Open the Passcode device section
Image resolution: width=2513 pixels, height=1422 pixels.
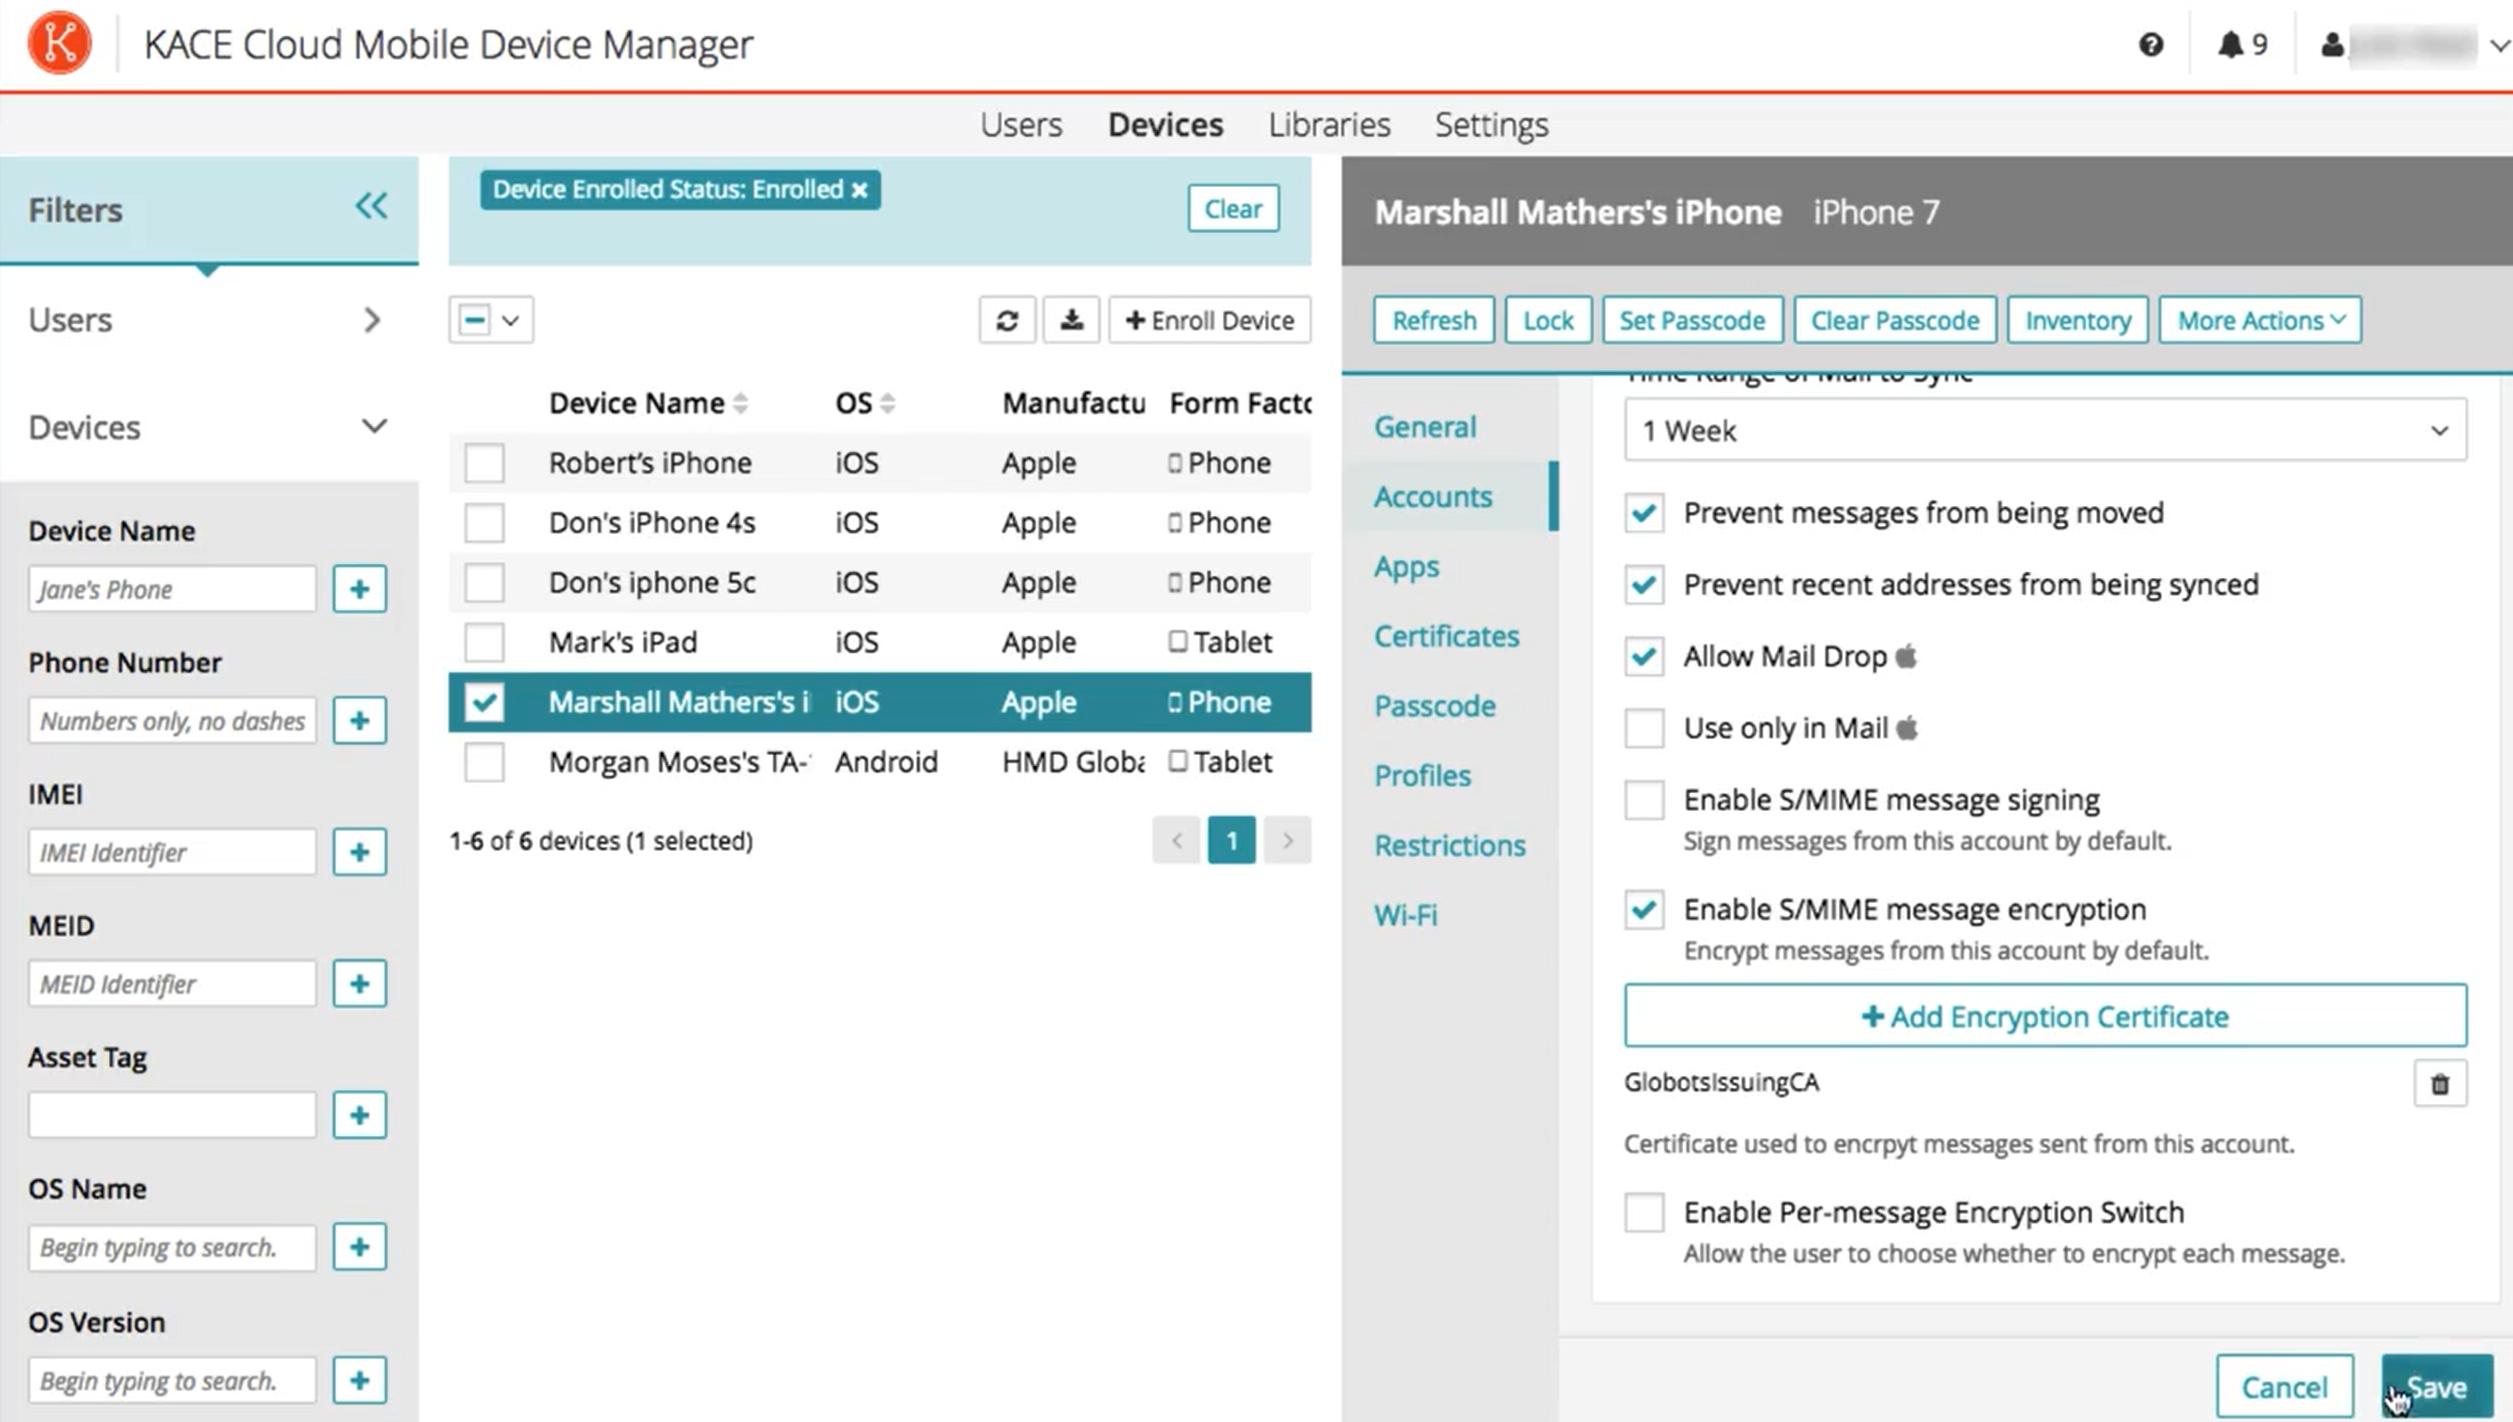pos(1434,706)
